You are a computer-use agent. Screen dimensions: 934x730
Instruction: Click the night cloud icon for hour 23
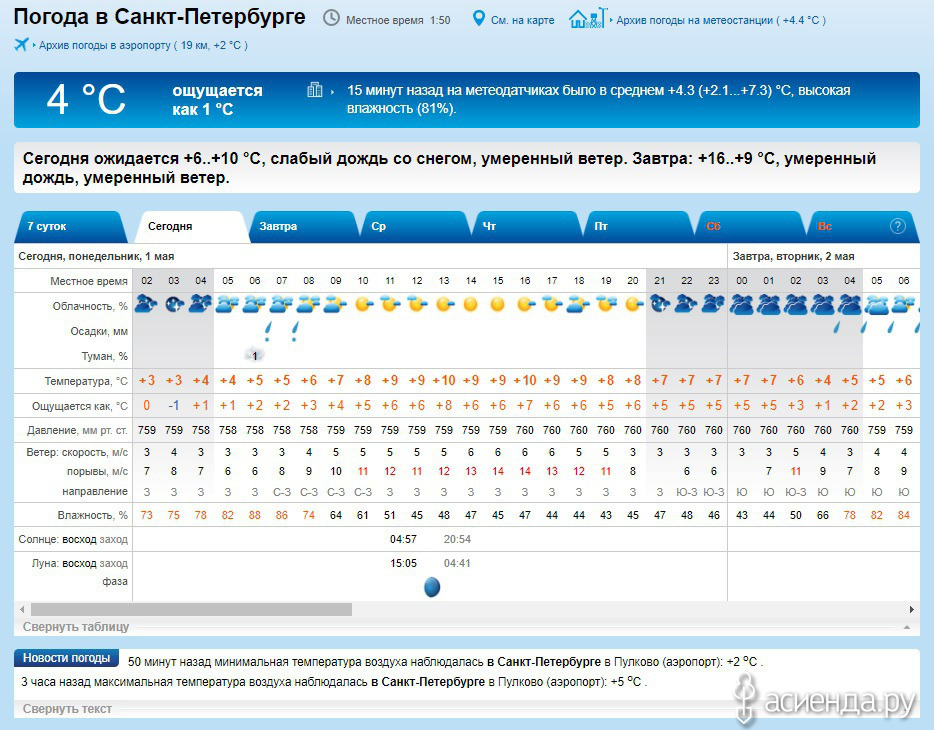(713, 304)
